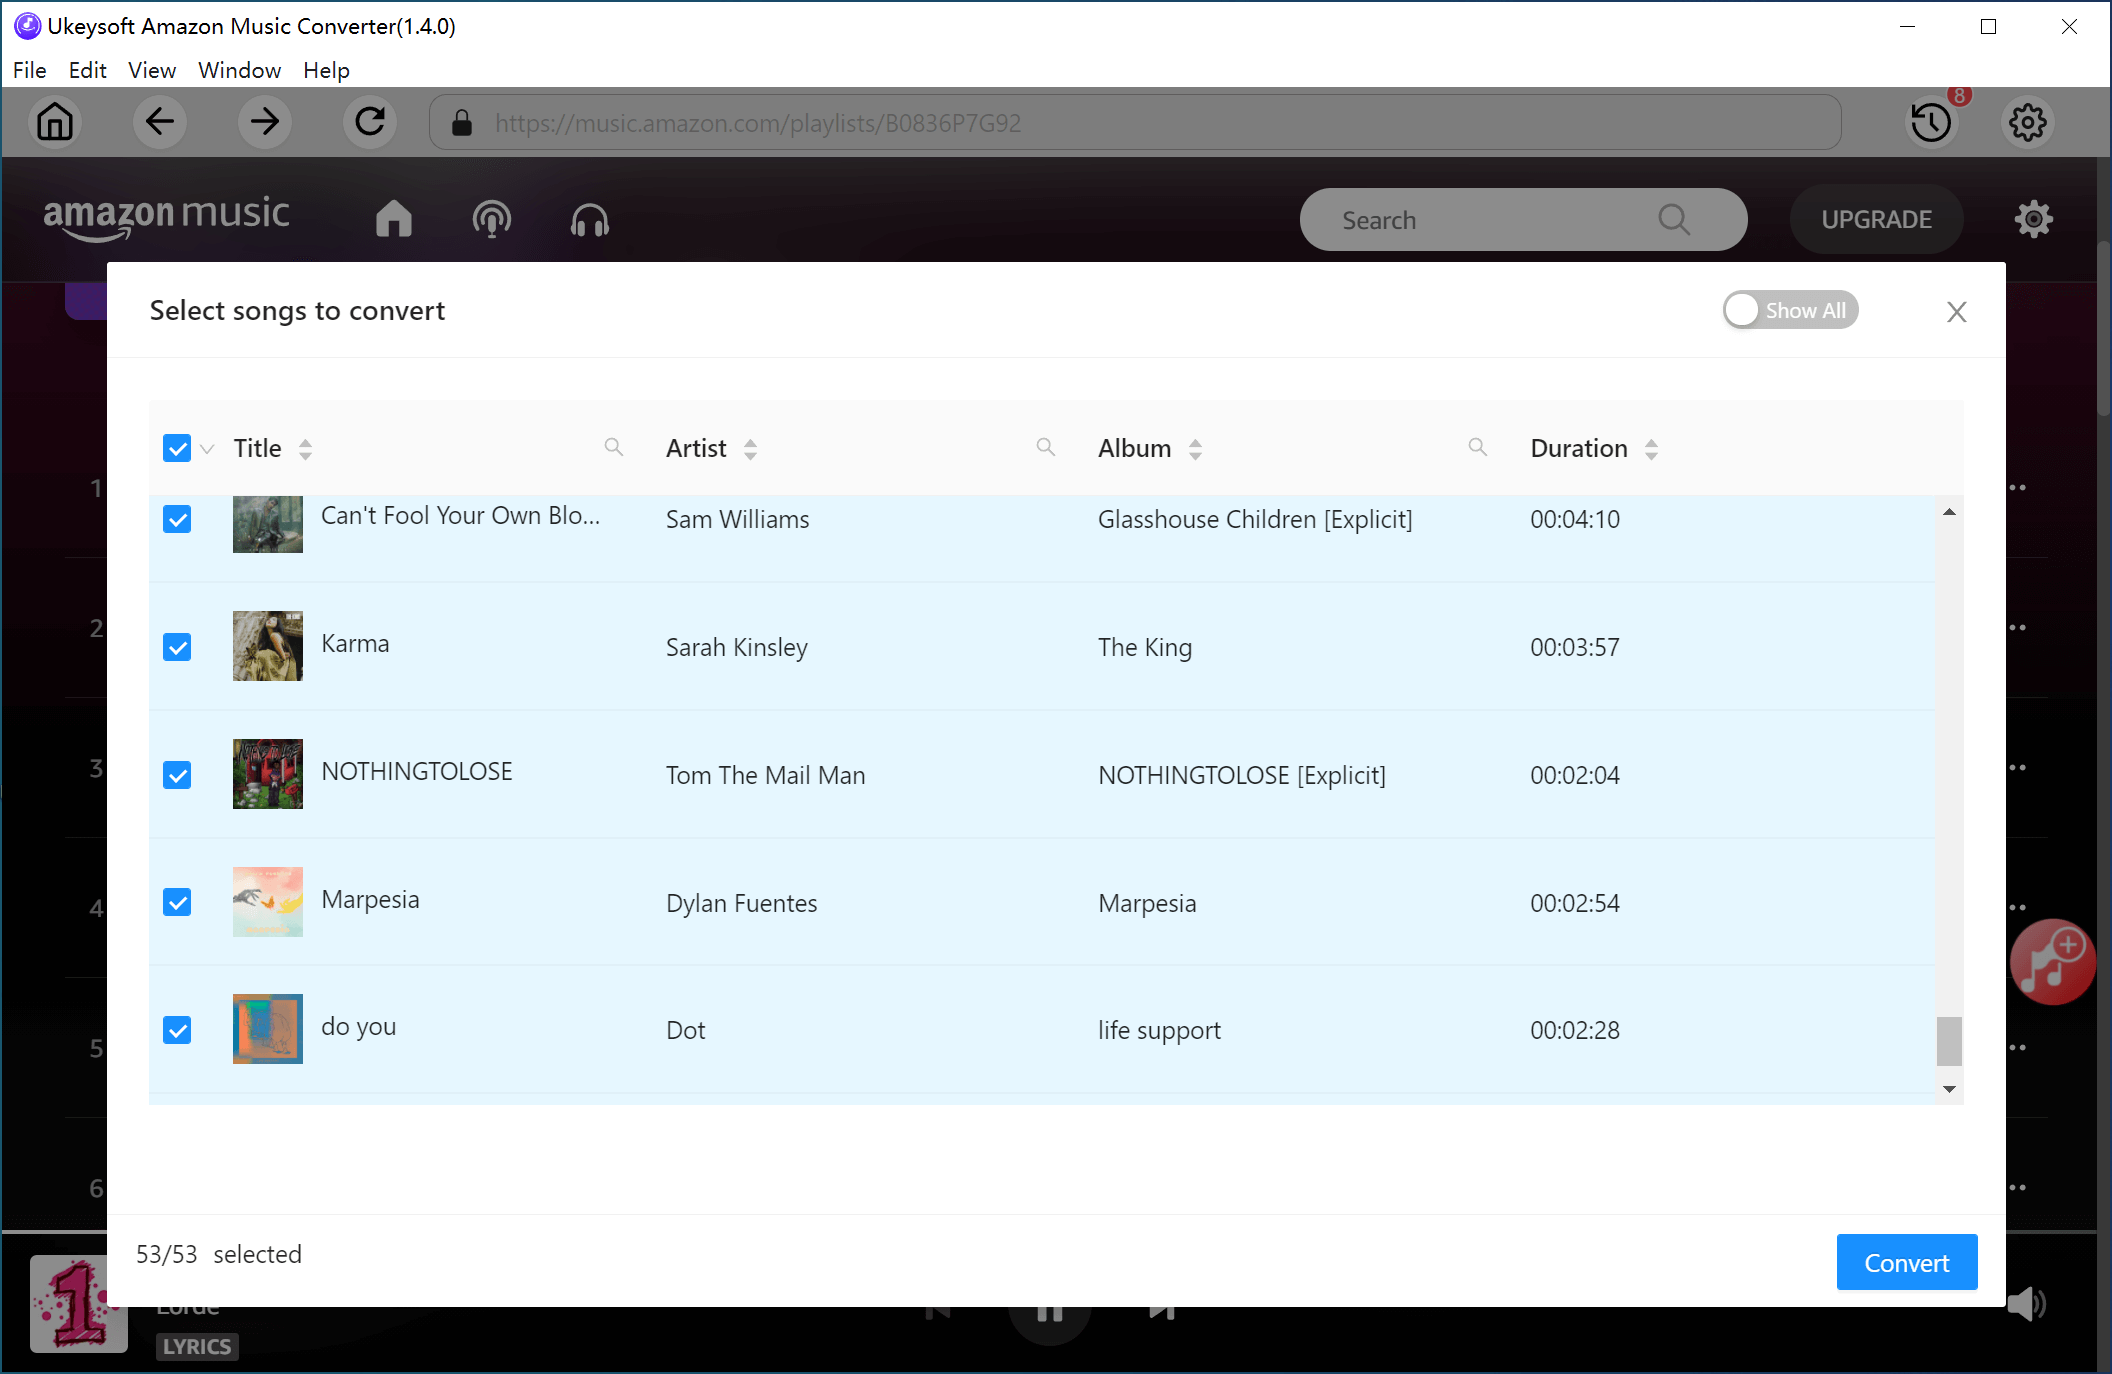Search within the Title column

(613, 447)
